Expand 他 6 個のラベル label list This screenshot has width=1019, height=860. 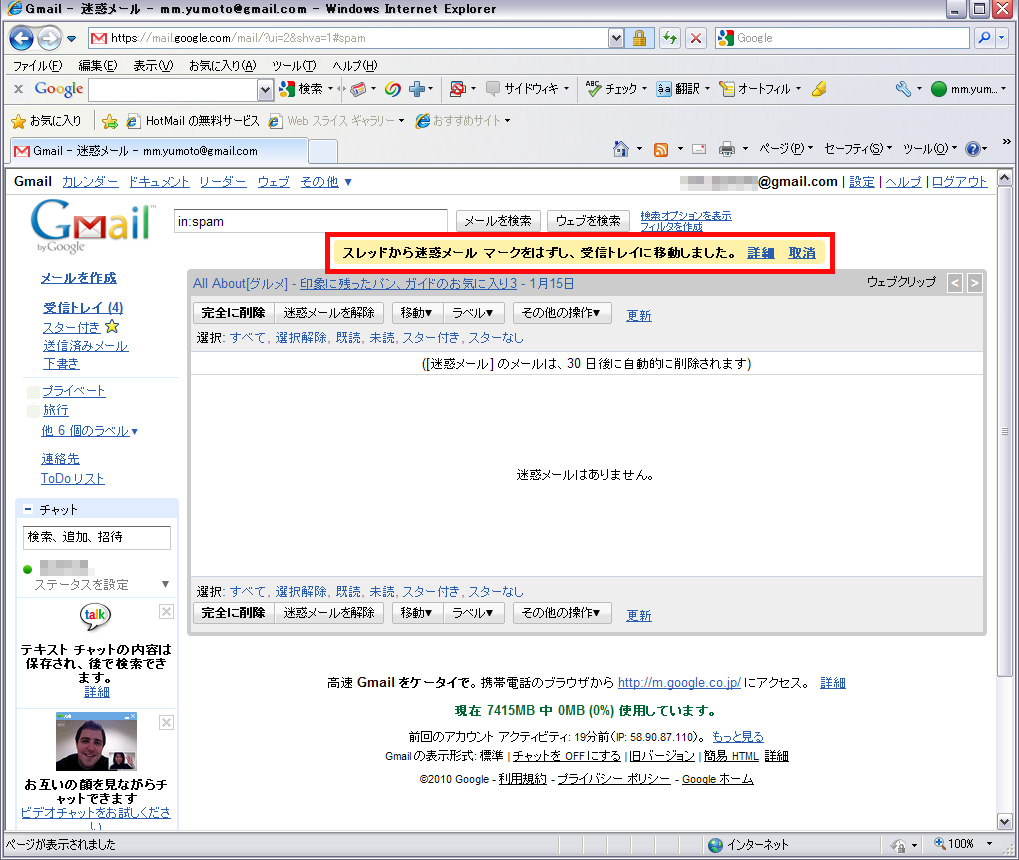tap(89, 431)
